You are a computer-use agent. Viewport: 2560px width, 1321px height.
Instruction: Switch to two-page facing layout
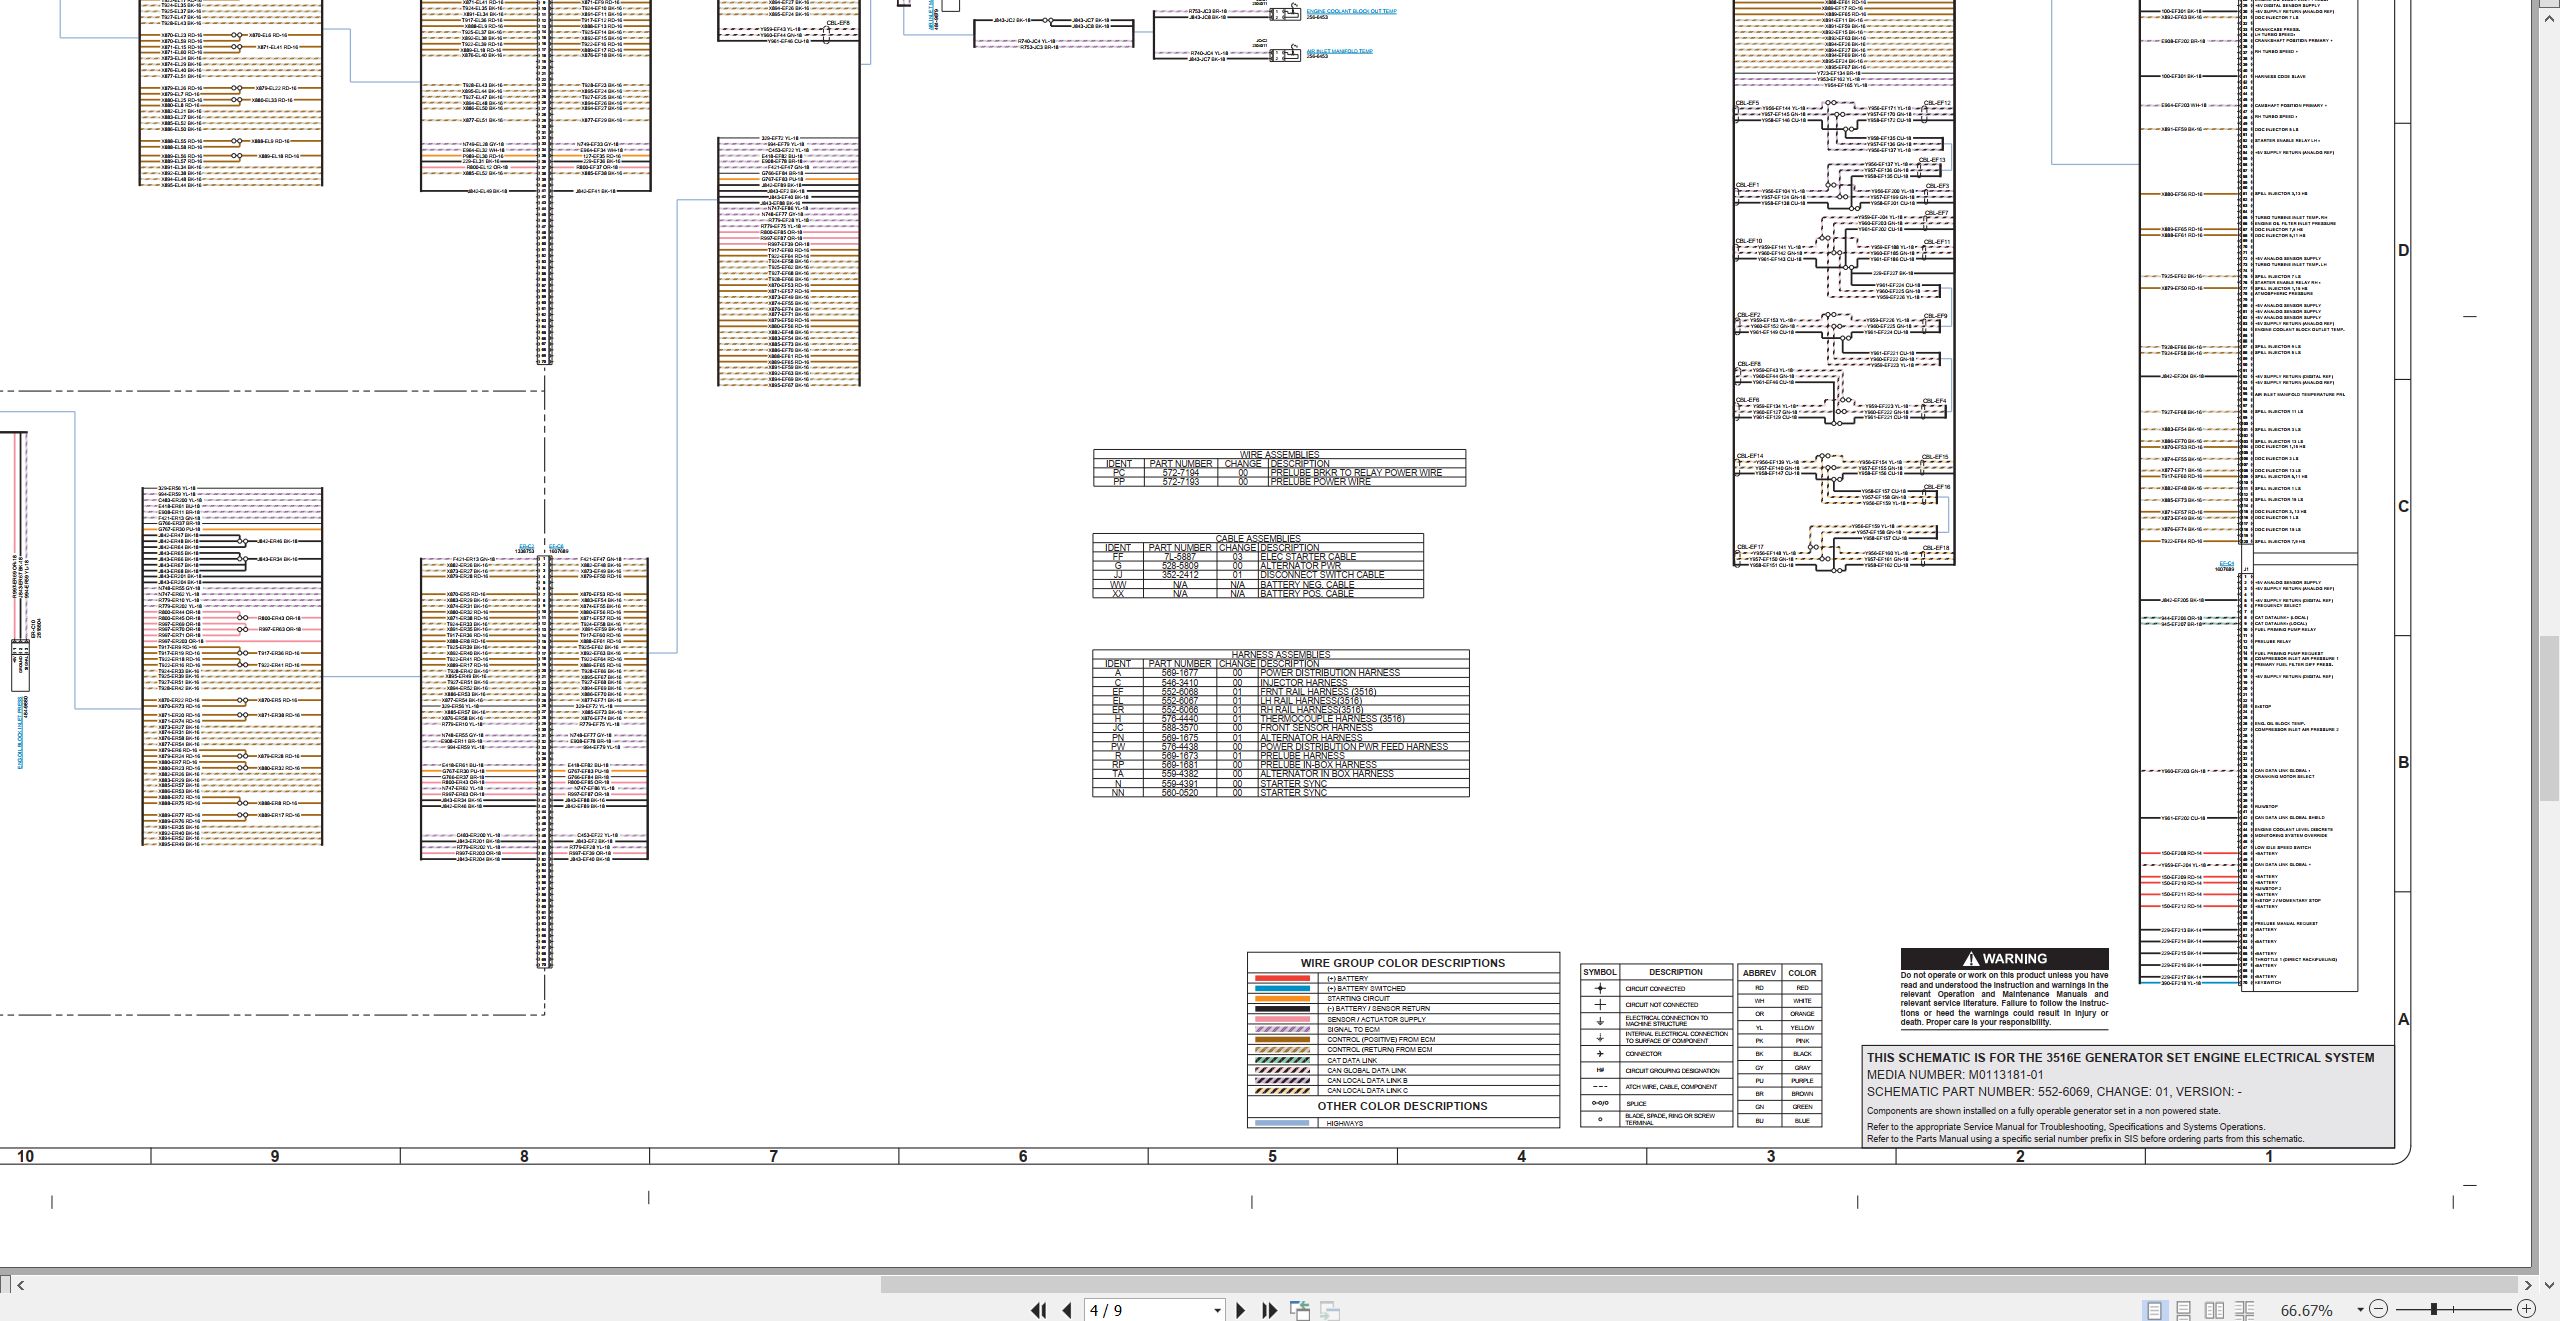point(2215,1310)
